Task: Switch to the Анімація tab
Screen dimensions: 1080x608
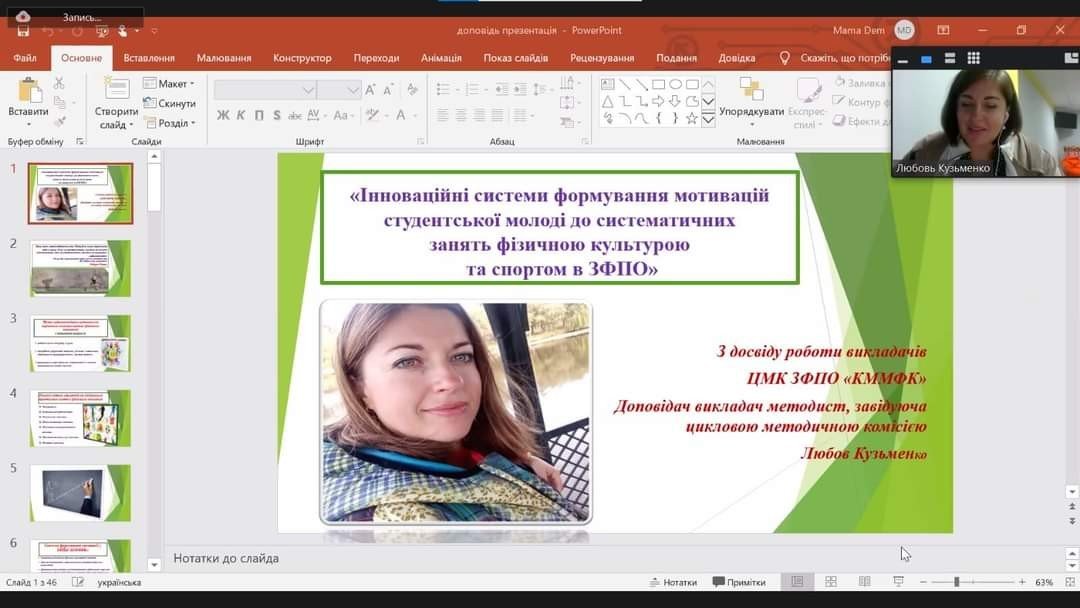Action: tap(441, 58)
